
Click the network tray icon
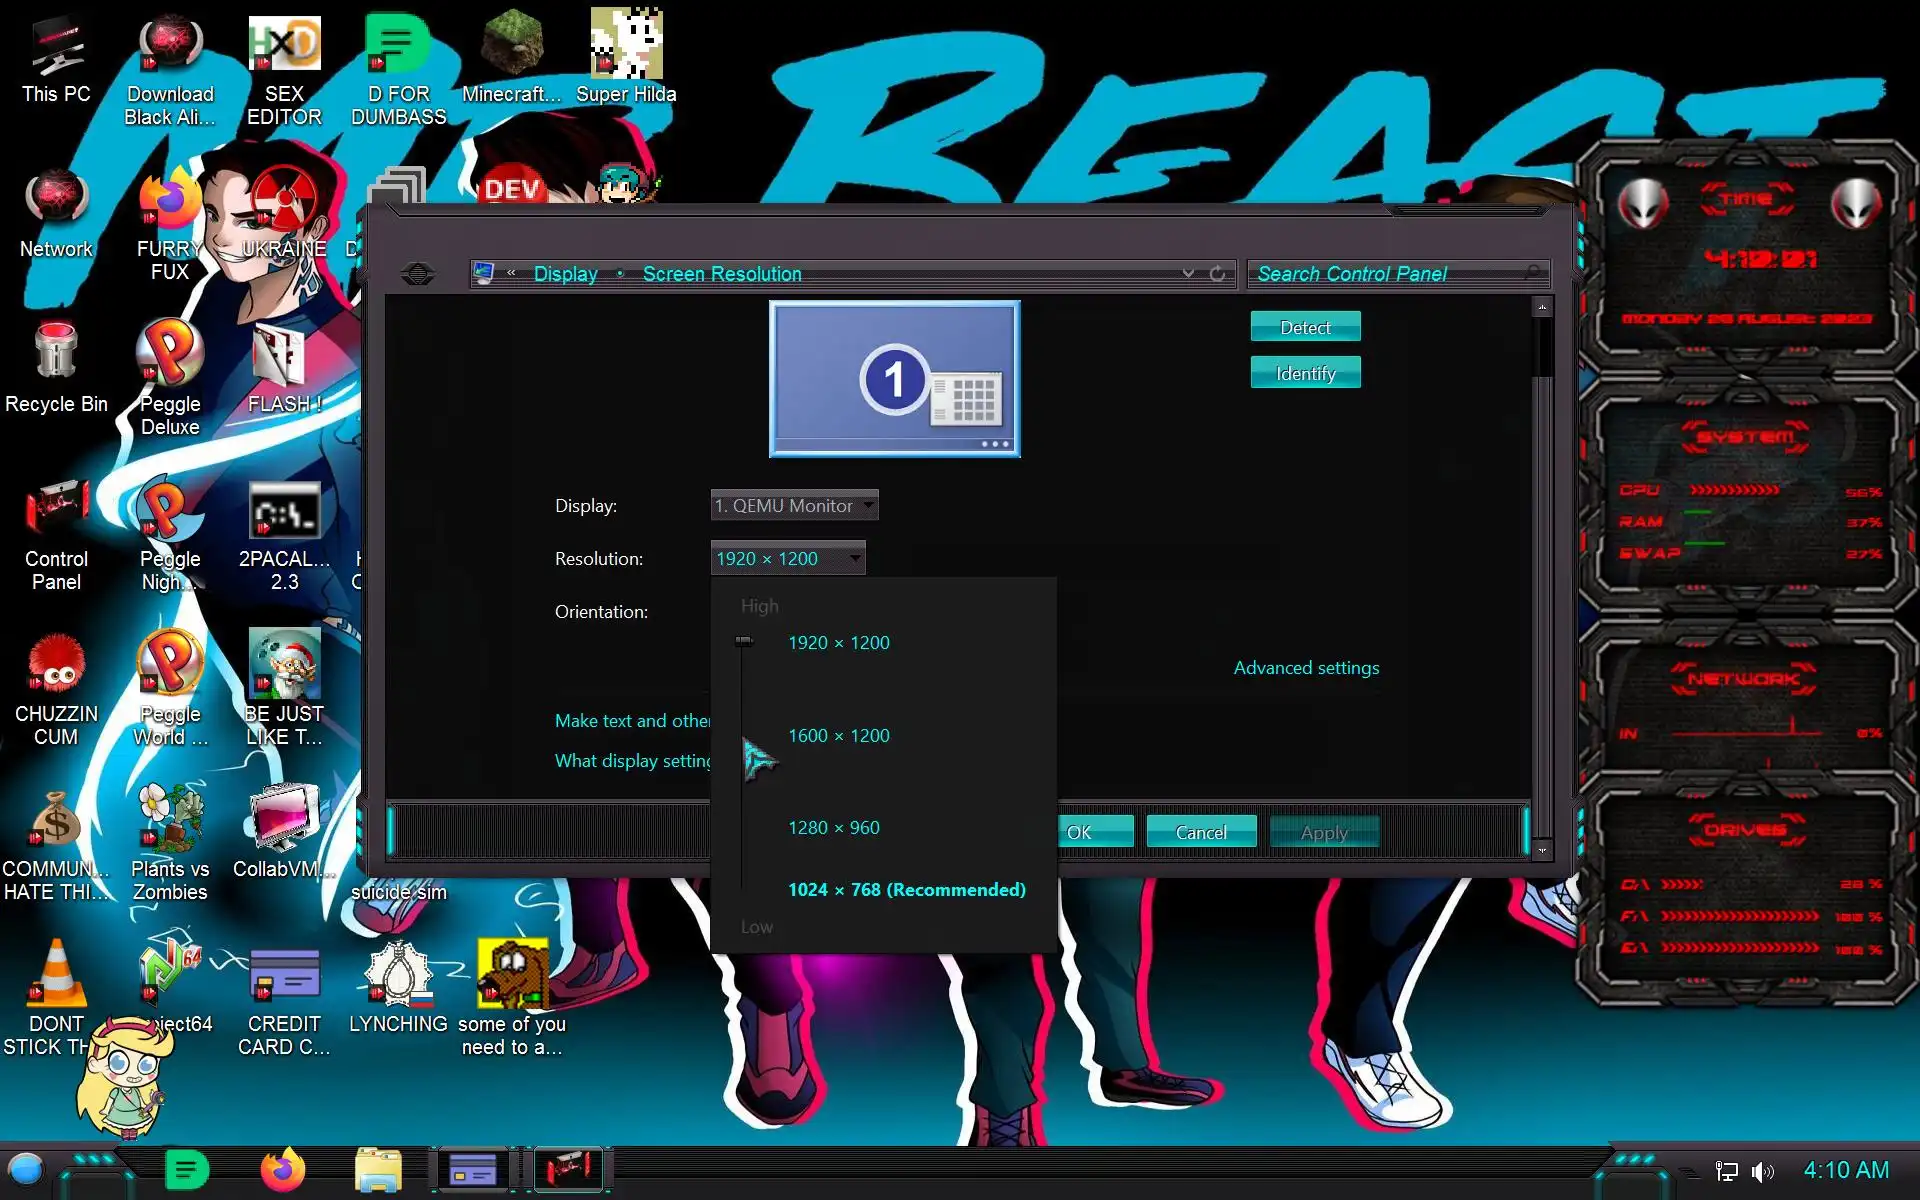point(1726,1171)
